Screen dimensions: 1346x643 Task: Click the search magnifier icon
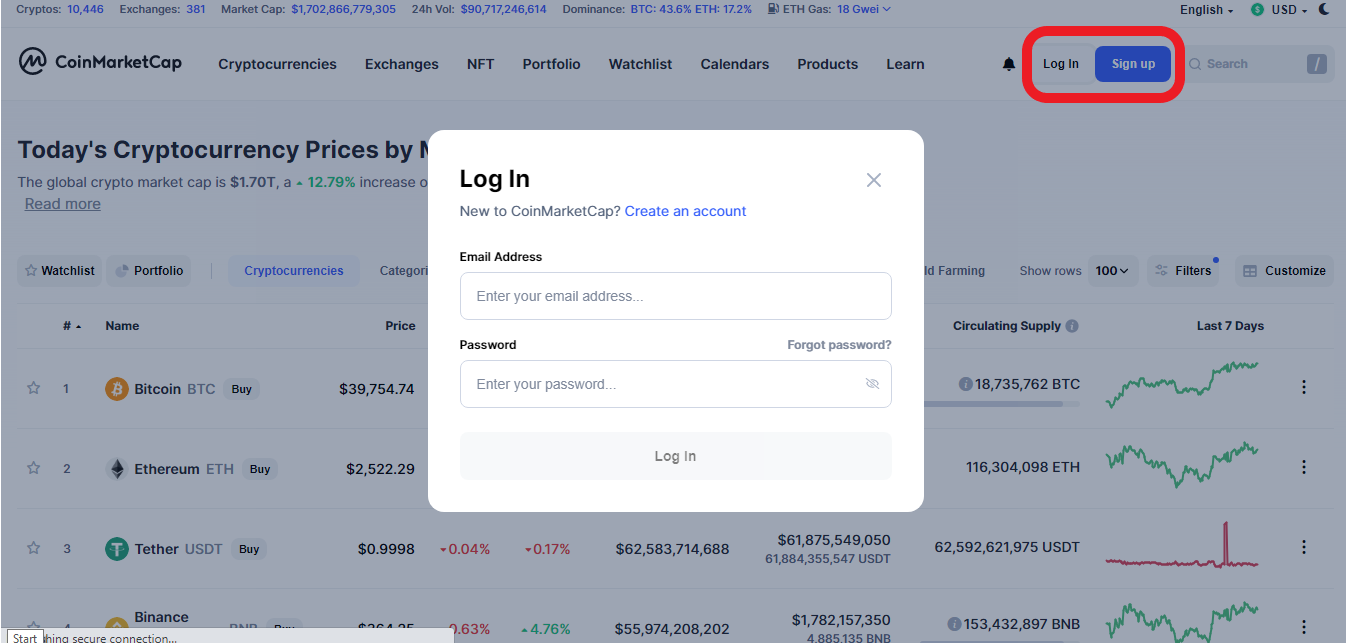(1194, 64)
